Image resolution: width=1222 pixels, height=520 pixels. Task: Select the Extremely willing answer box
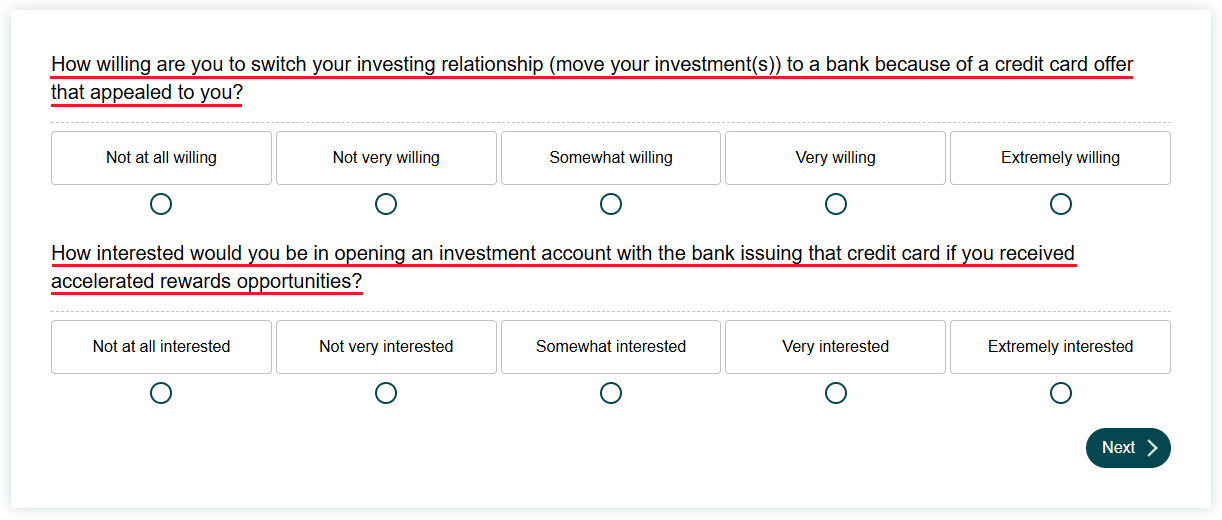(1061, 158)
